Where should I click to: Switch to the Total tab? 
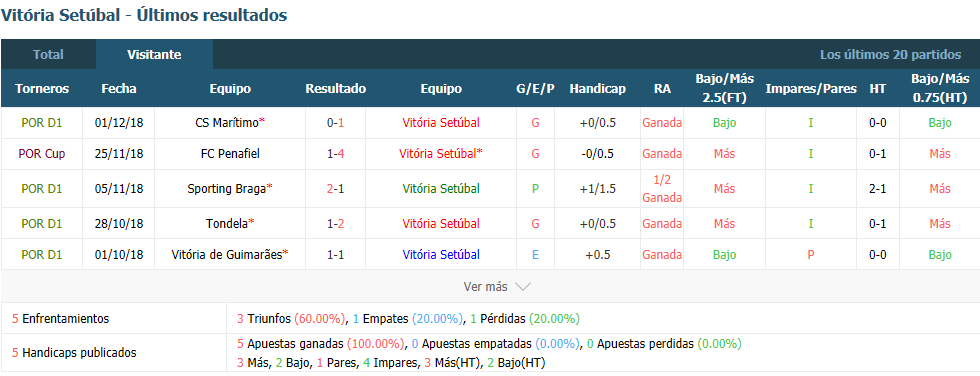click(48, 54)
